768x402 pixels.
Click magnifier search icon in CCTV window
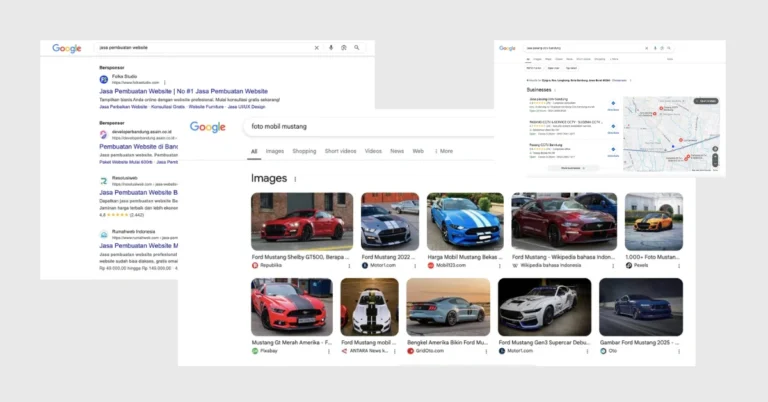click(x=669, y=48)
